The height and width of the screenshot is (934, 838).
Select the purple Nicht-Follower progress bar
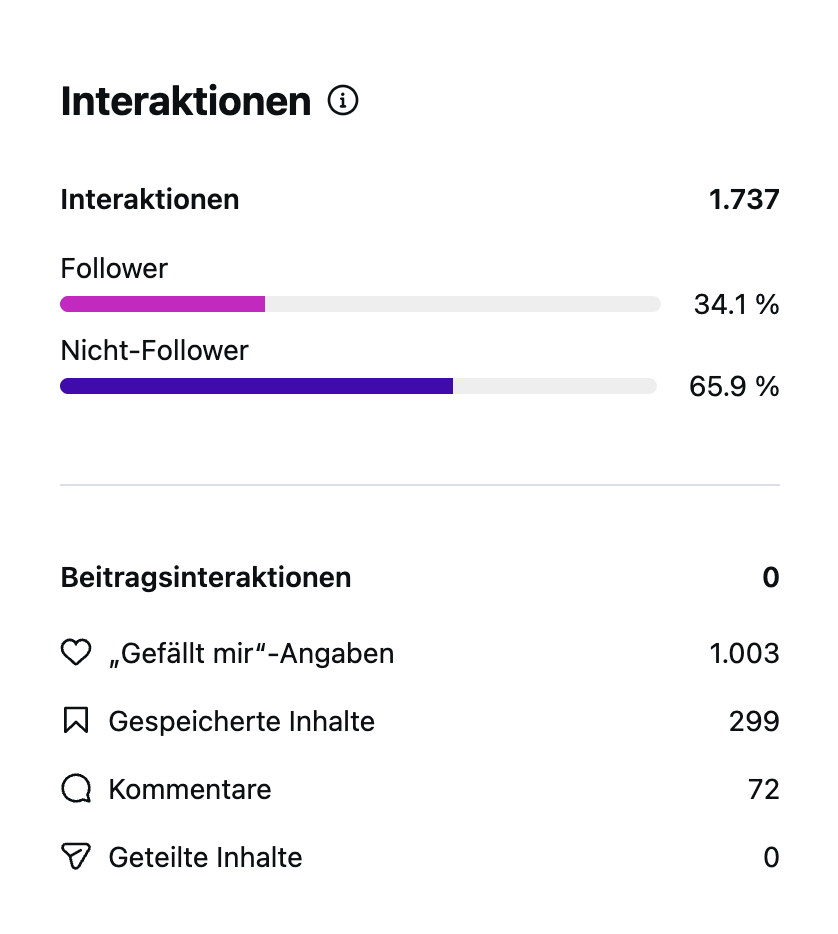tap(256, 386)
